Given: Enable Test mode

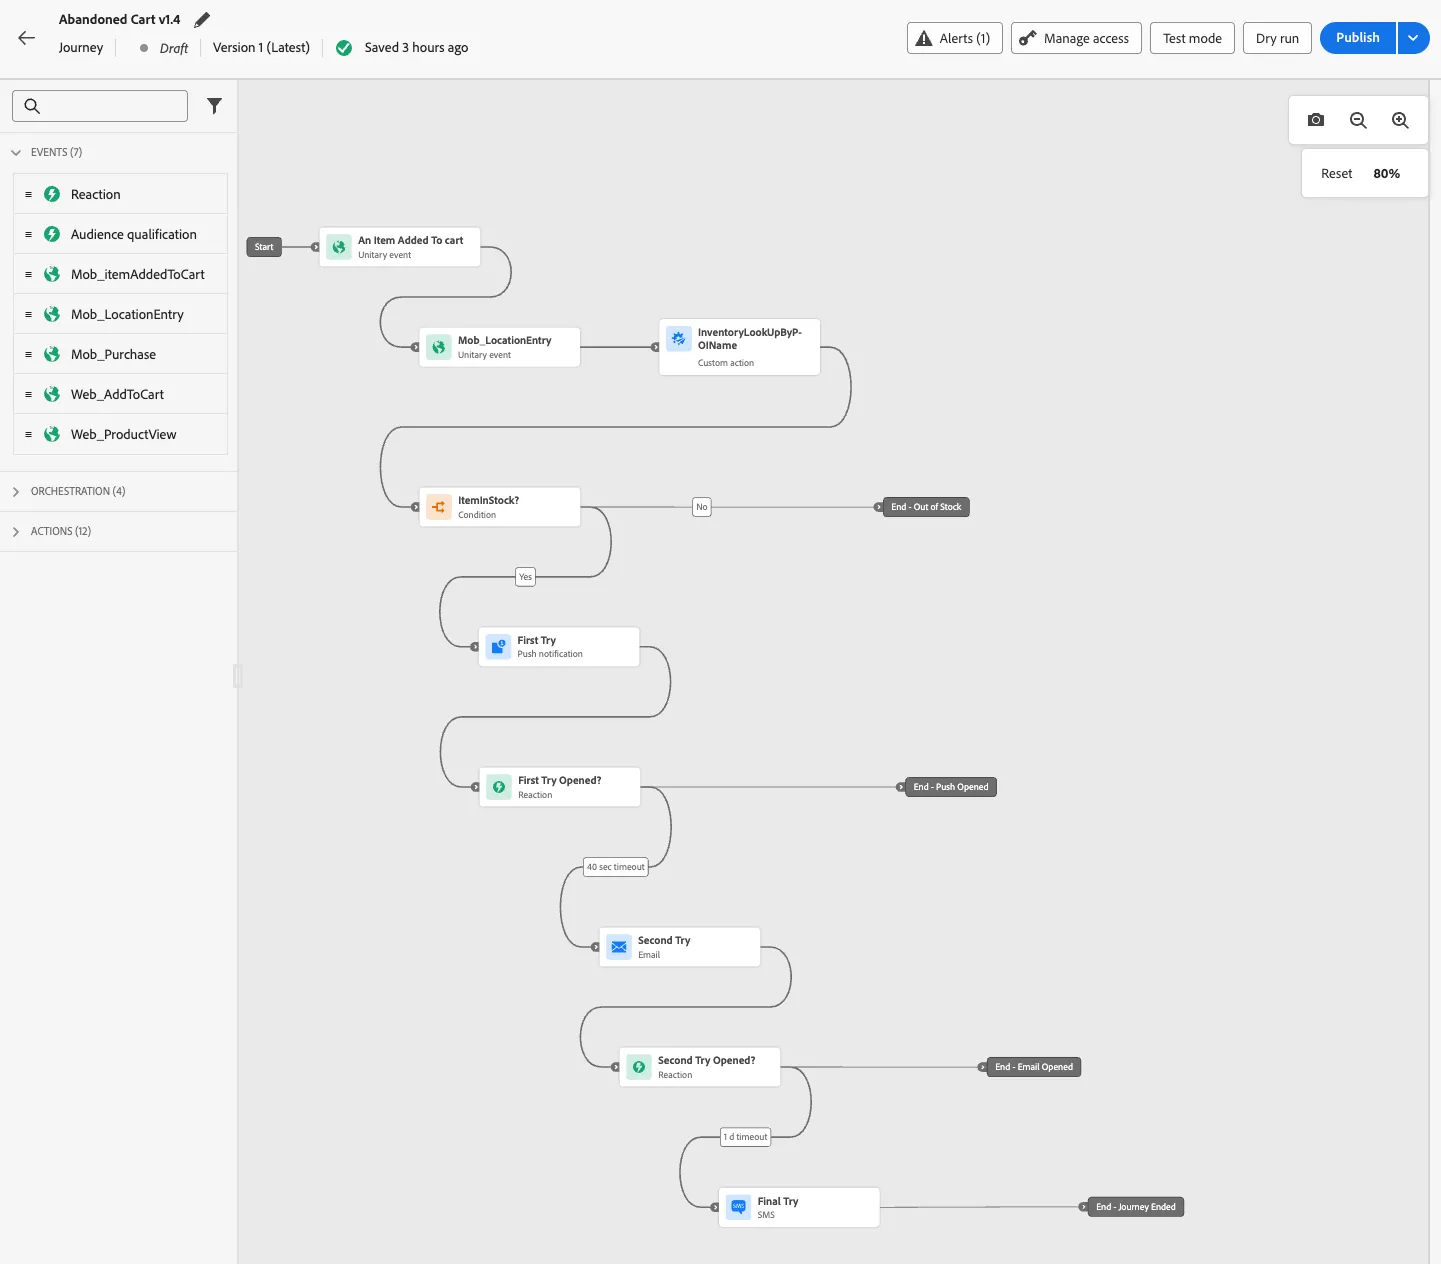Looking at the screenshot, I should 1192,38.
